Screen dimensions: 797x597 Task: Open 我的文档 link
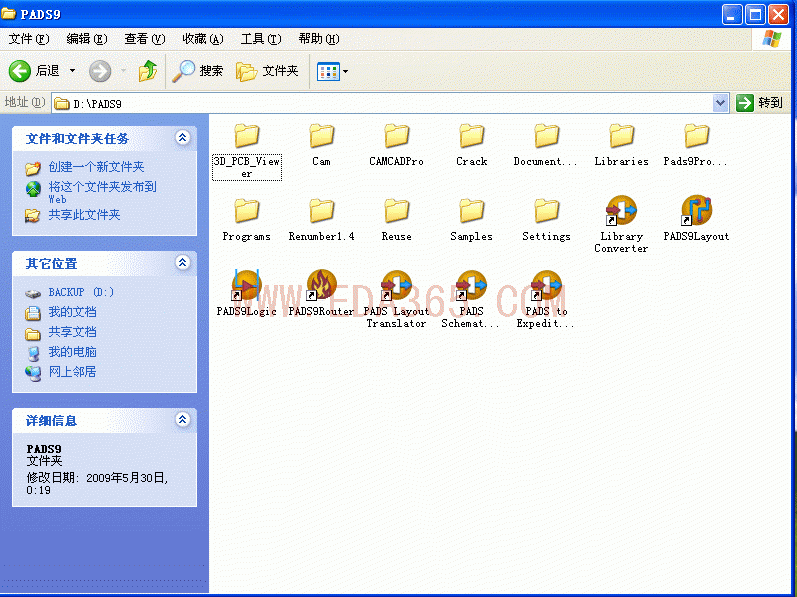click(72, 312)
